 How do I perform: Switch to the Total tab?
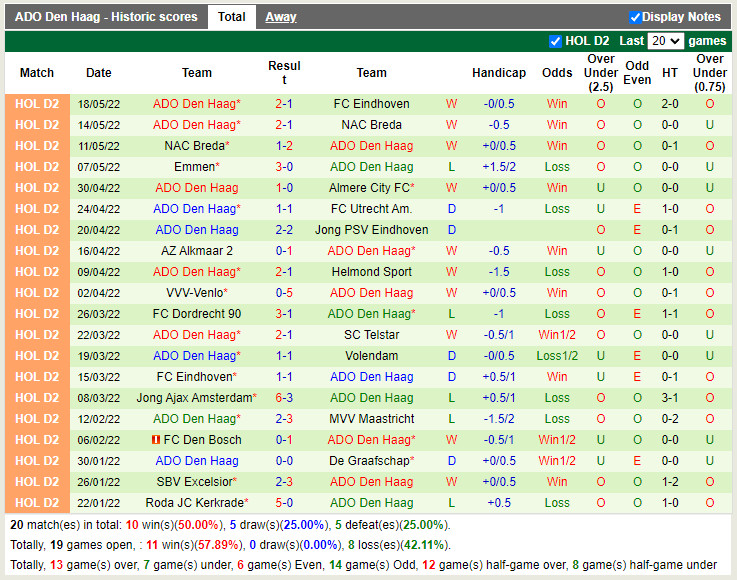[232, 17]
